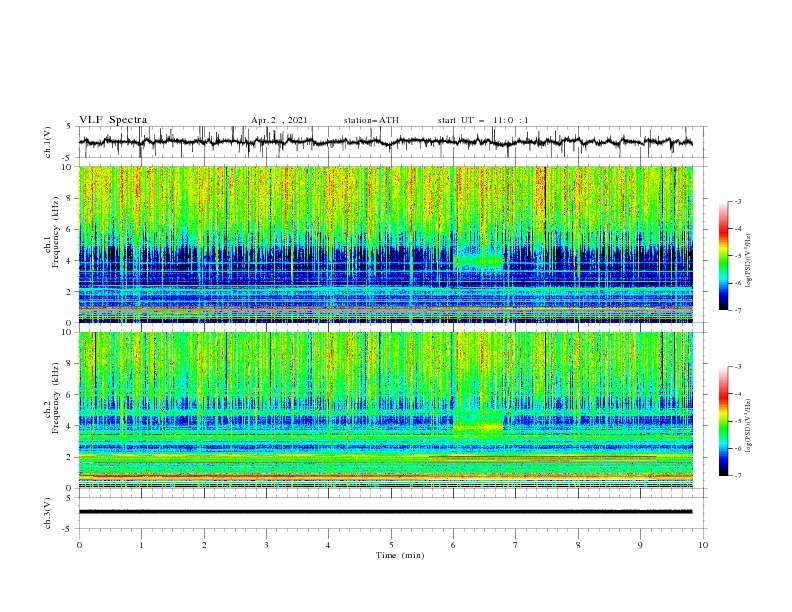Click the "9" tick on the time axis
Screen dimensions: 792x612
(640, 545)
